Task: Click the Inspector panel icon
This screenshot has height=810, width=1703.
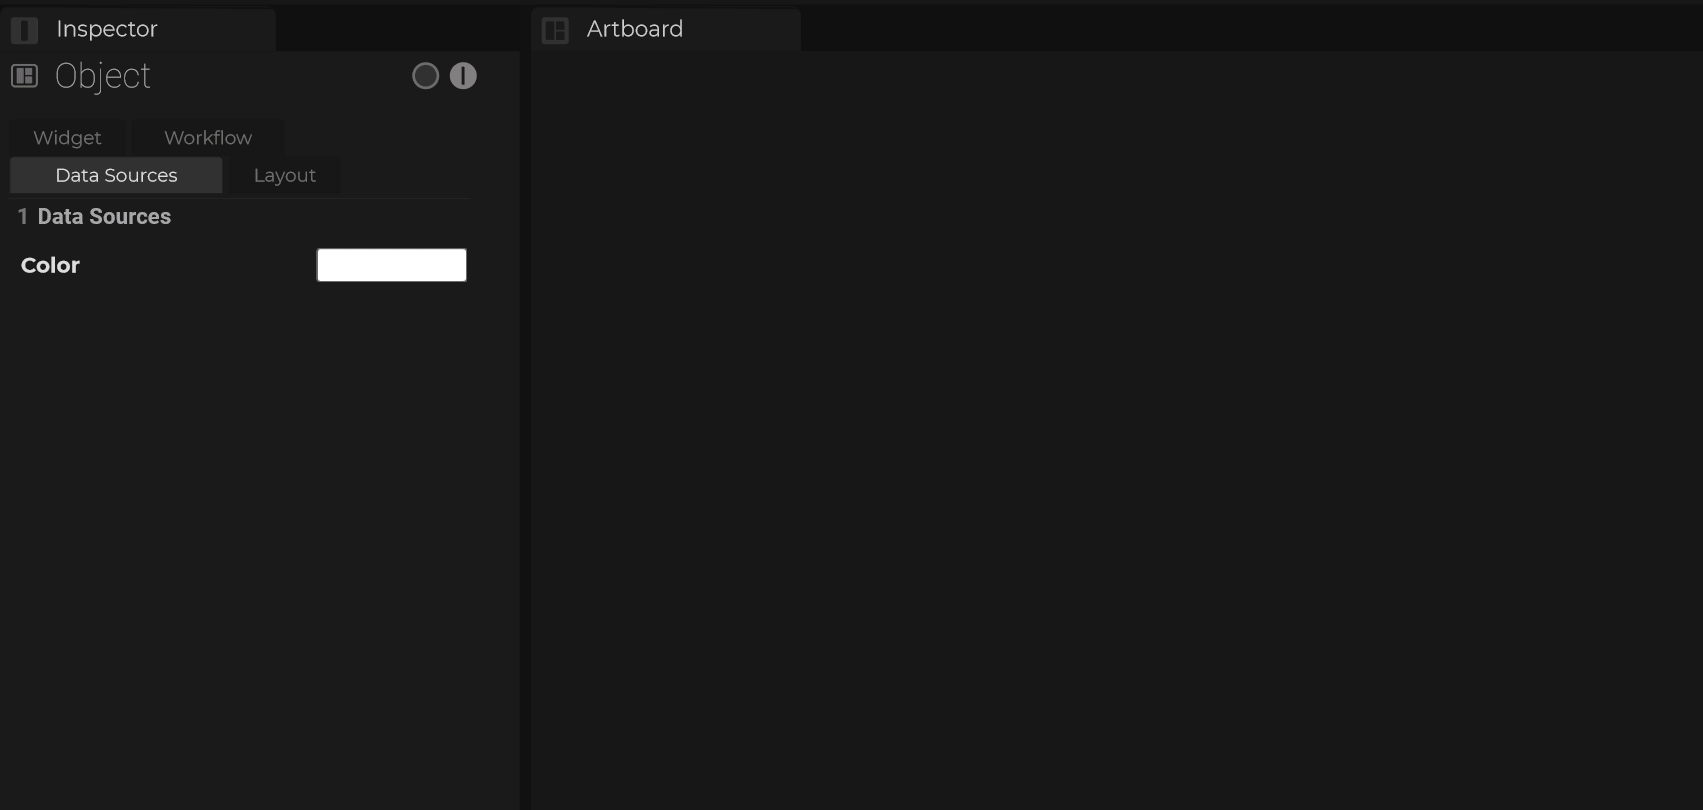Action: click(25, 30)
